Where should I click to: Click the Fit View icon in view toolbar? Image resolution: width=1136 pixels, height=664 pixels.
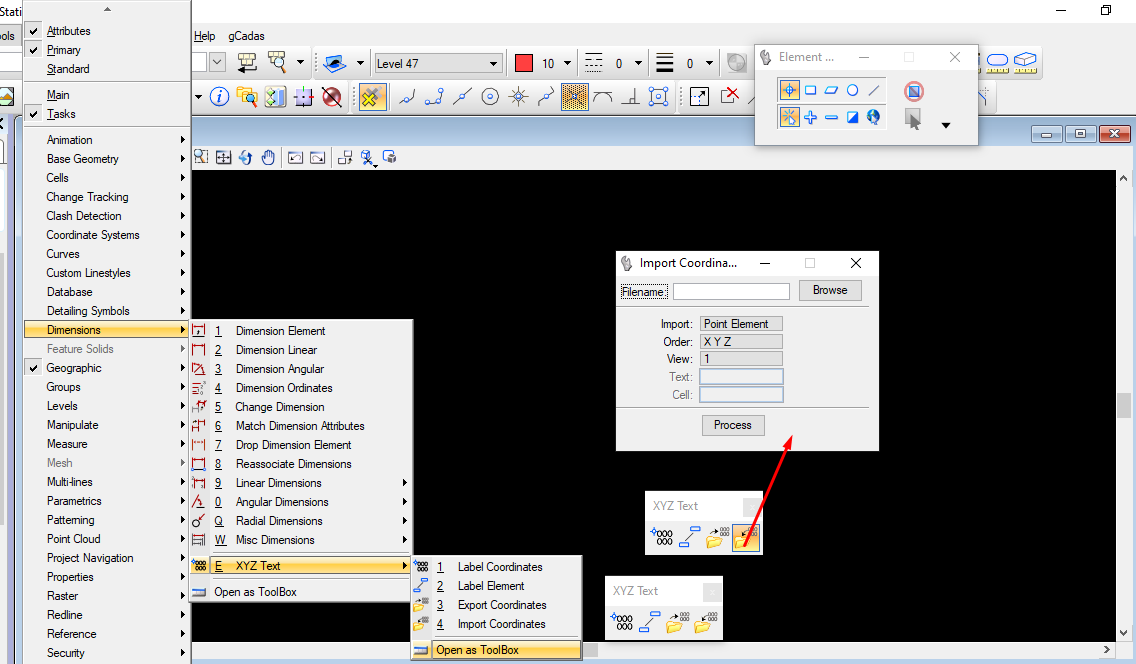tap(223, 157)
